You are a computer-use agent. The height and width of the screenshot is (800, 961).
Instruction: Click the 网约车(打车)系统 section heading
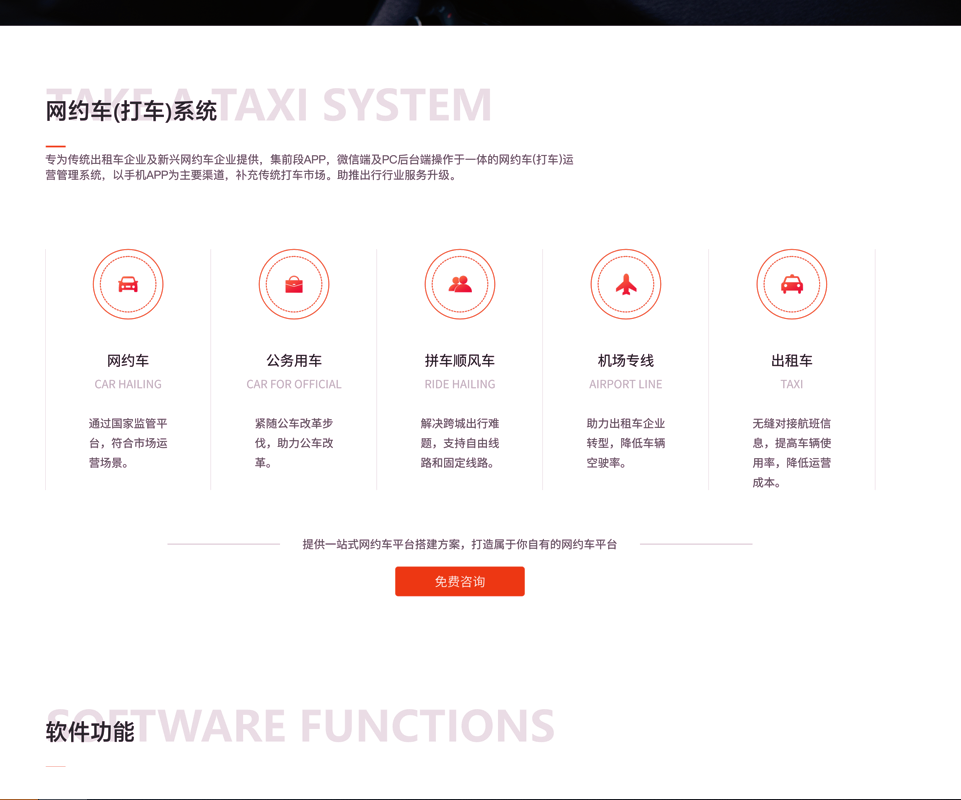[131, 111]
